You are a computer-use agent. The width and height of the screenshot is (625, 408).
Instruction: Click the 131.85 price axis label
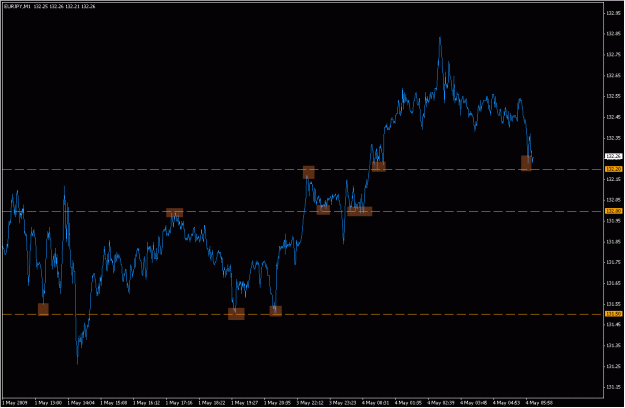(x=613, y=241)
